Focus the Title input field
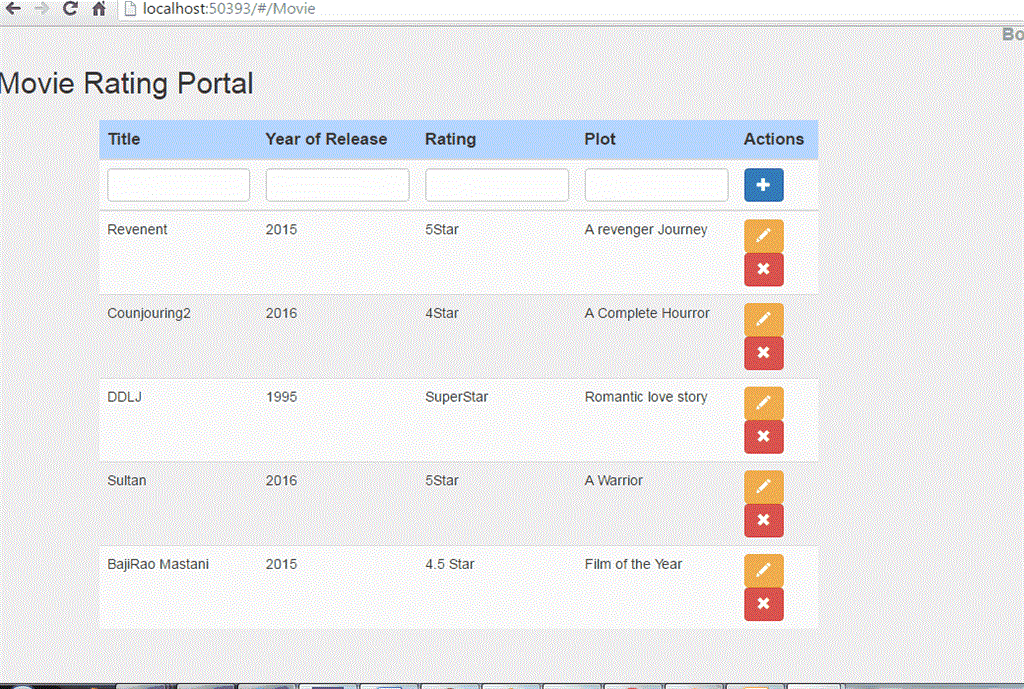This screenshot has height=689, width=1024. click(x=178, y=185)
